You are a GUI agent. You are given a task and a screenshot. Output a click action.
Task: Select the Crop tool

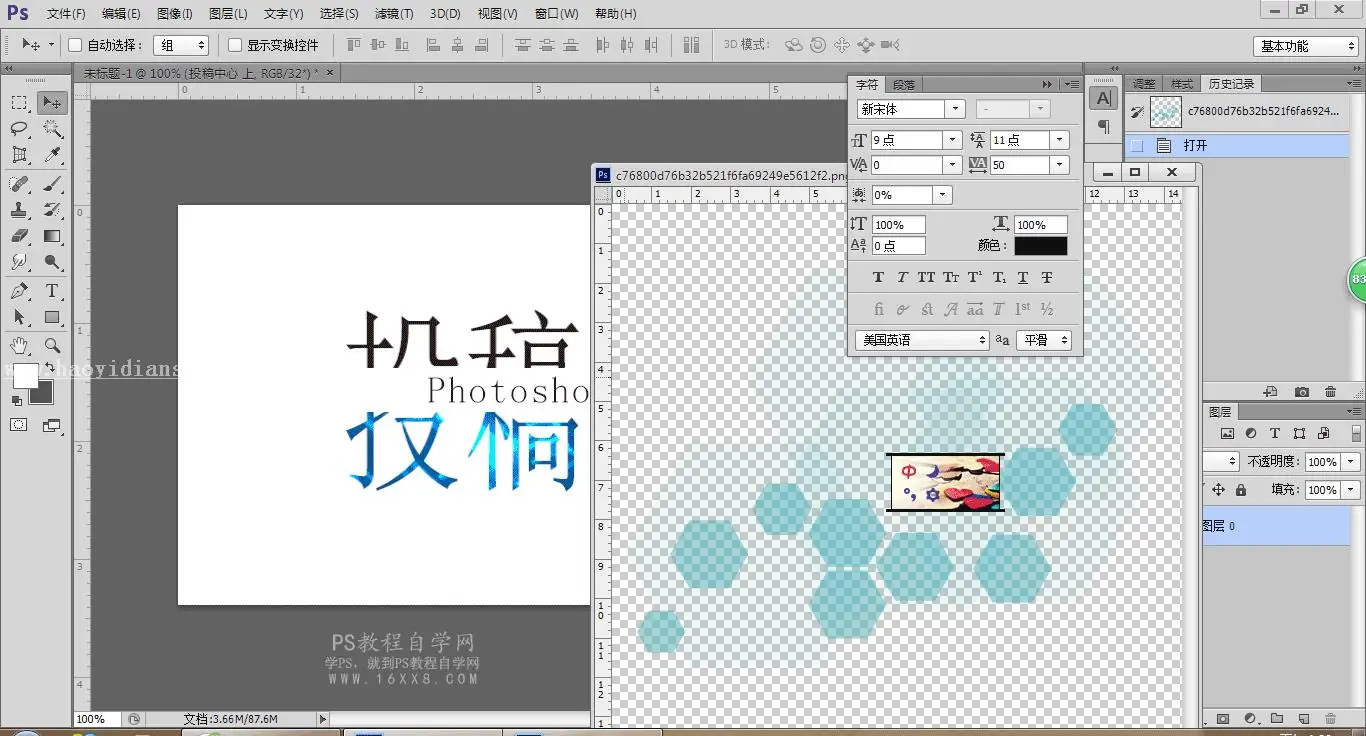pyautogui.click(x=19, y=155)
